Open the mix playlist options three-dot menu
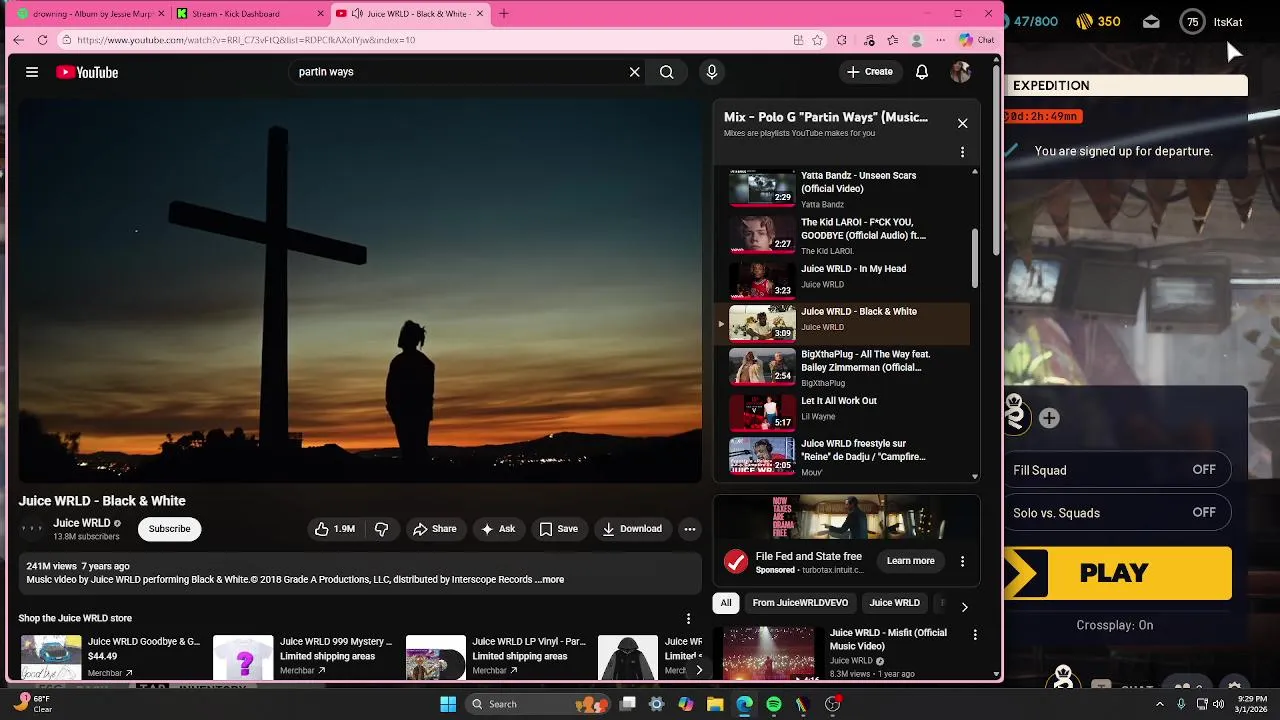Image resolution: width=1280 pixels, height=720 pixels. coord(962,152)
